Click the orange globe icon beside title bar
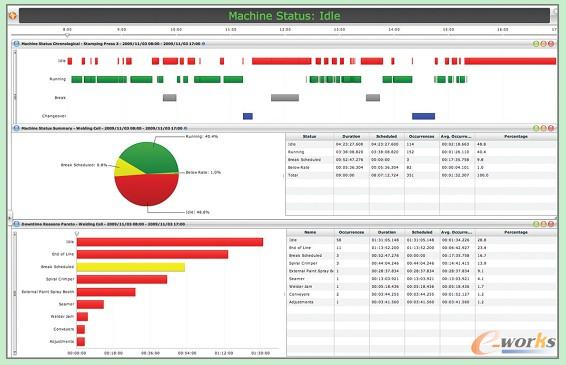This screenshot has height=365, width=566. pyautogui.click(x=13, y=16)
